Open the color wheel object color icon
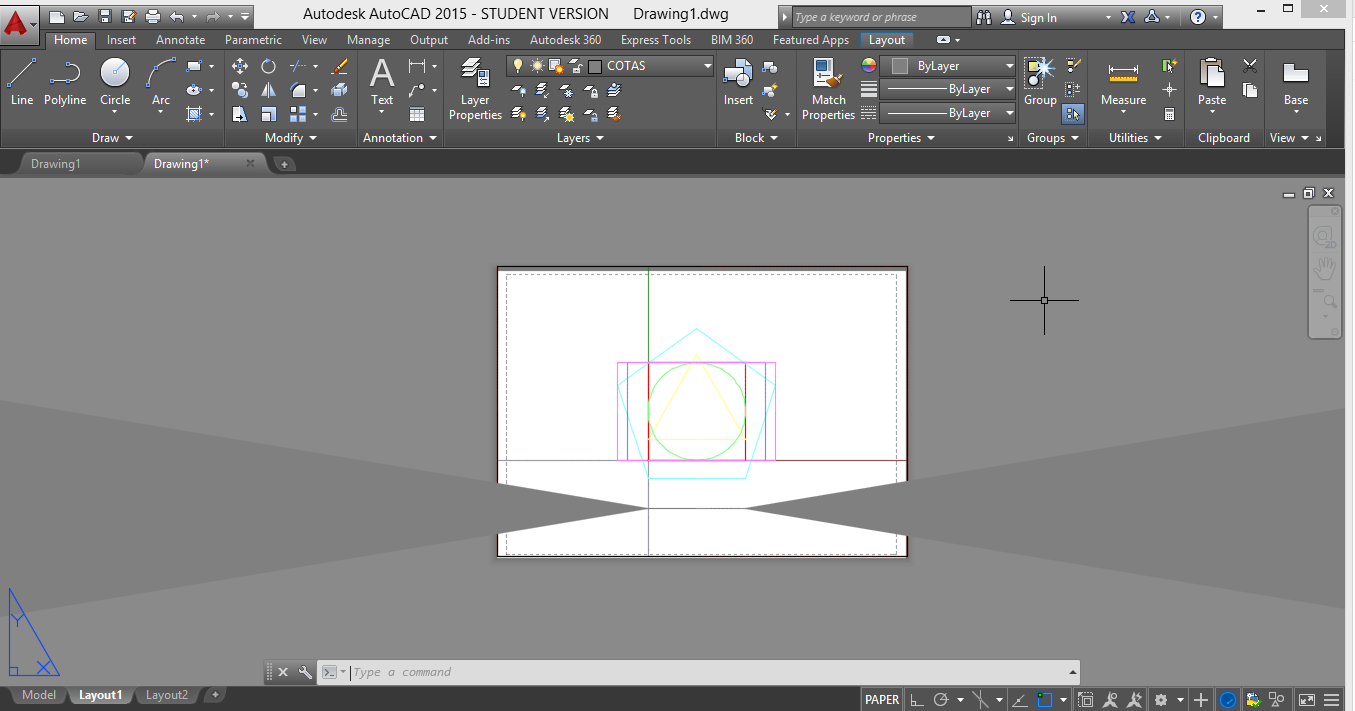The height and width of the screenshot is (711, 1355). point(869,66)
